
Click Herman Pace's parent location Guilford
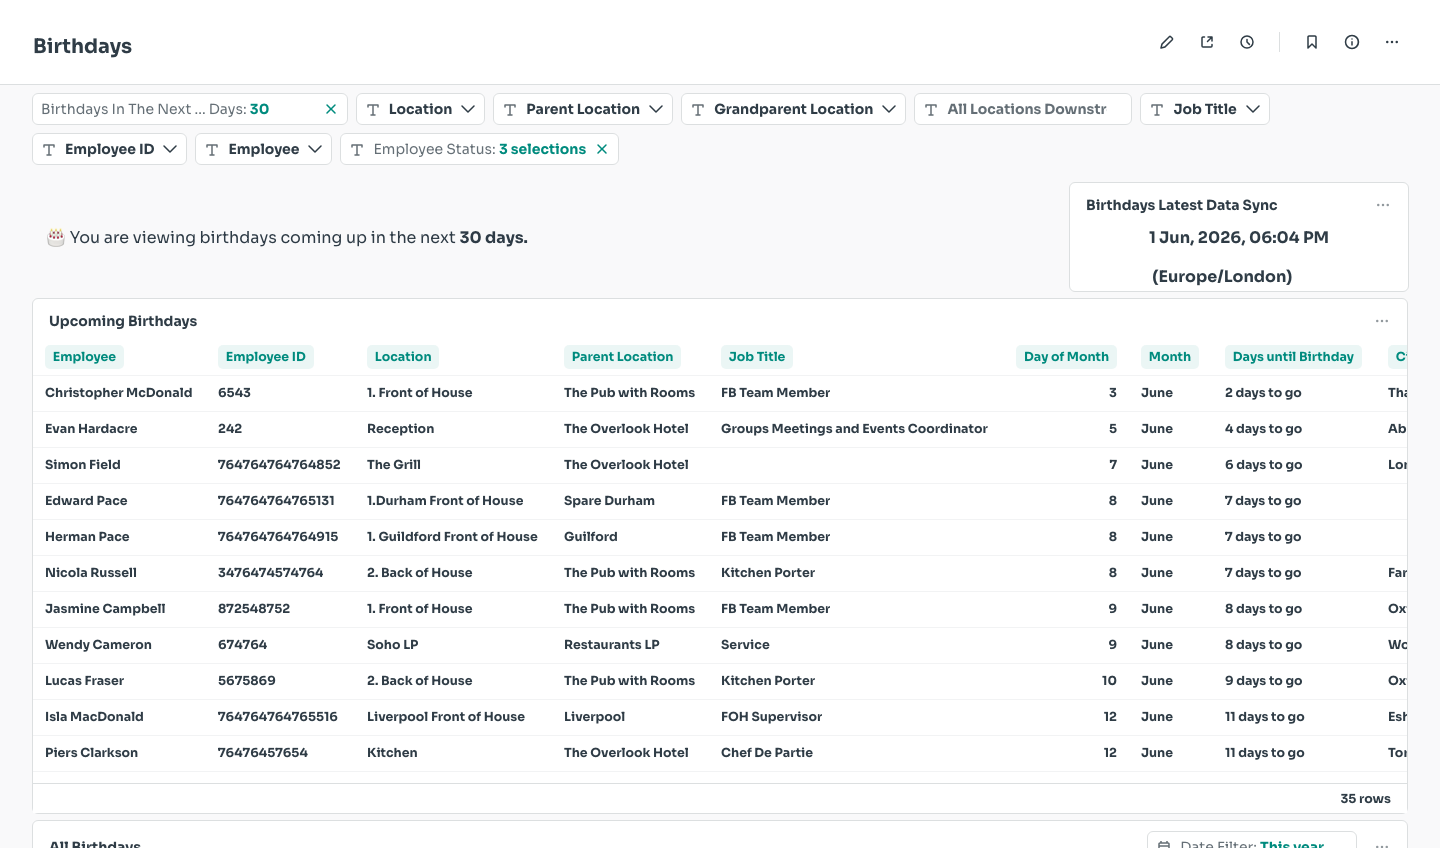click(590, 537)
